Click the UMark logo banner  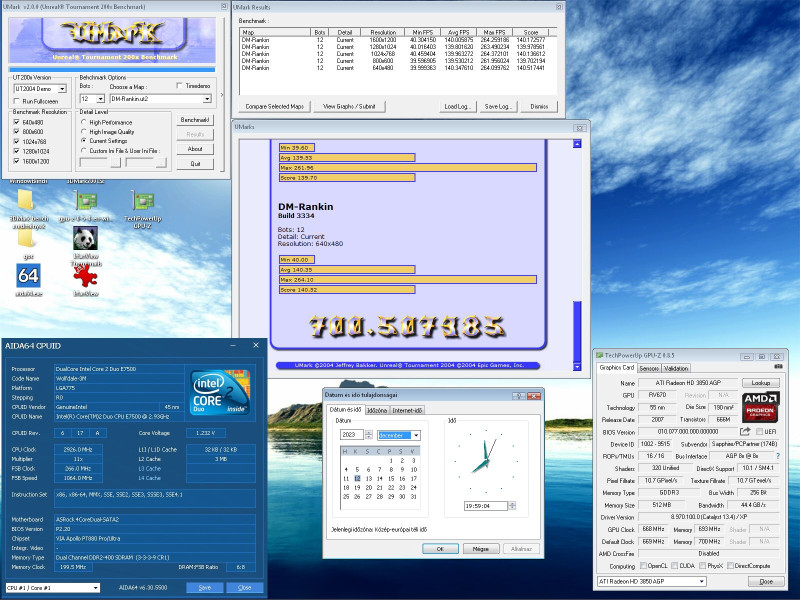tap(112, 41)
